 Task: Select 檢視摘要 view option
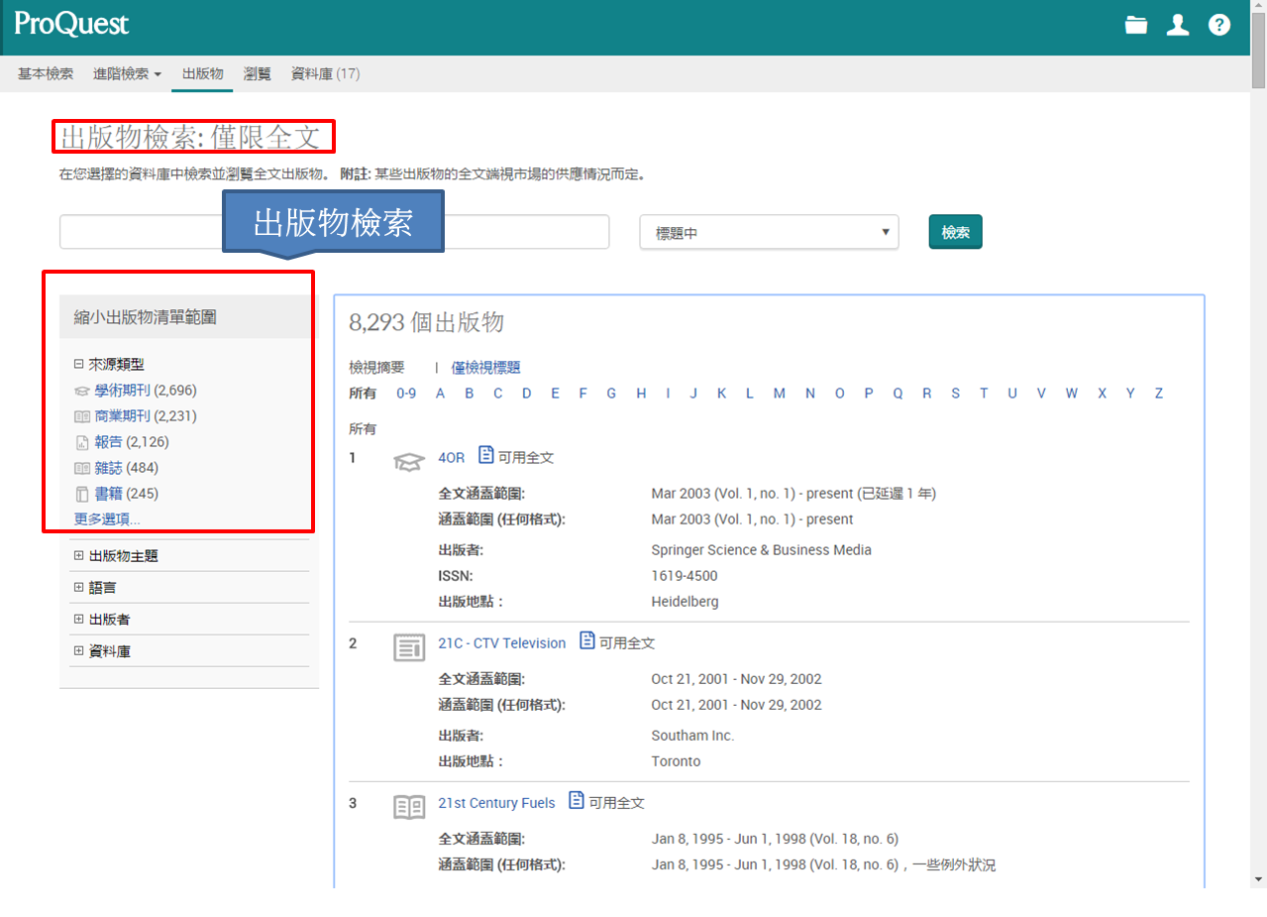coord(377,368)
